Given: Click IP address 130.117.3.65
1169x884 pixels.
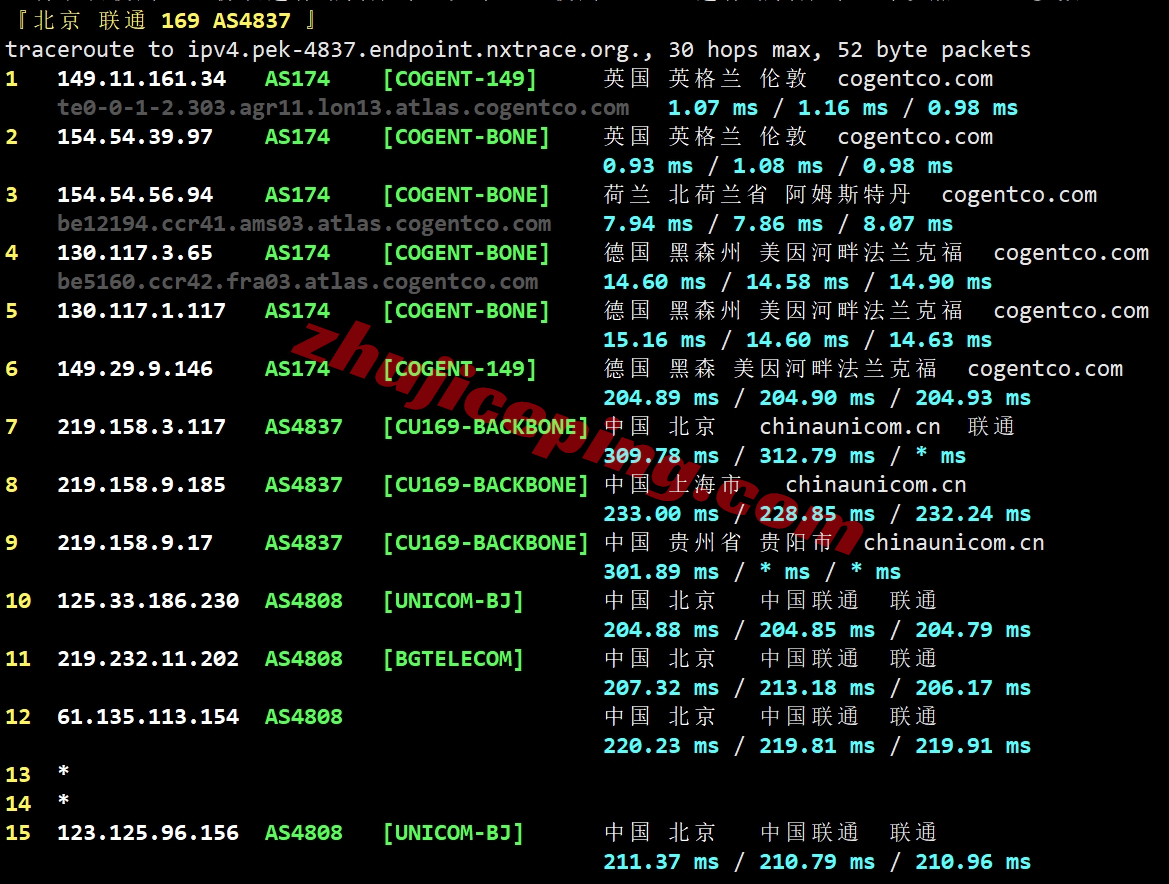Looking at the screenshot, I should [x=135, y=253].
